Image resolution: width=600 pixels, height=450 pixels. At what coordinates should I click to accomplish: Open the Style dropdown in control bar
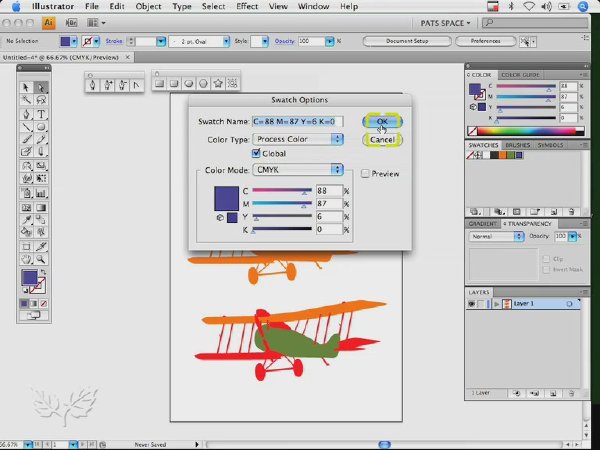(265, 41)
